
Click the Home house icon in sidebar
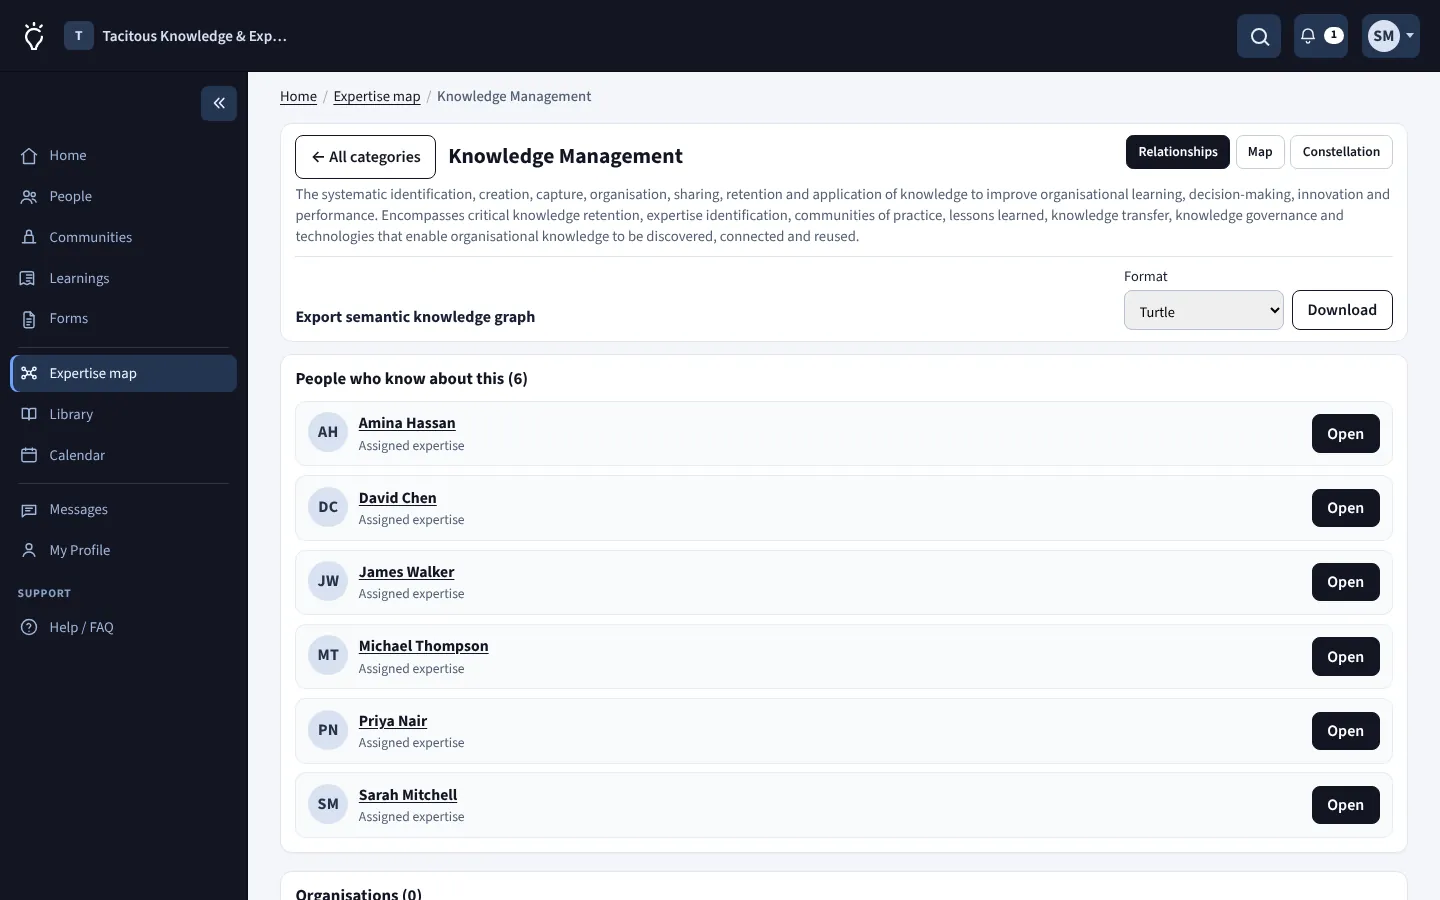click(29, 156)
